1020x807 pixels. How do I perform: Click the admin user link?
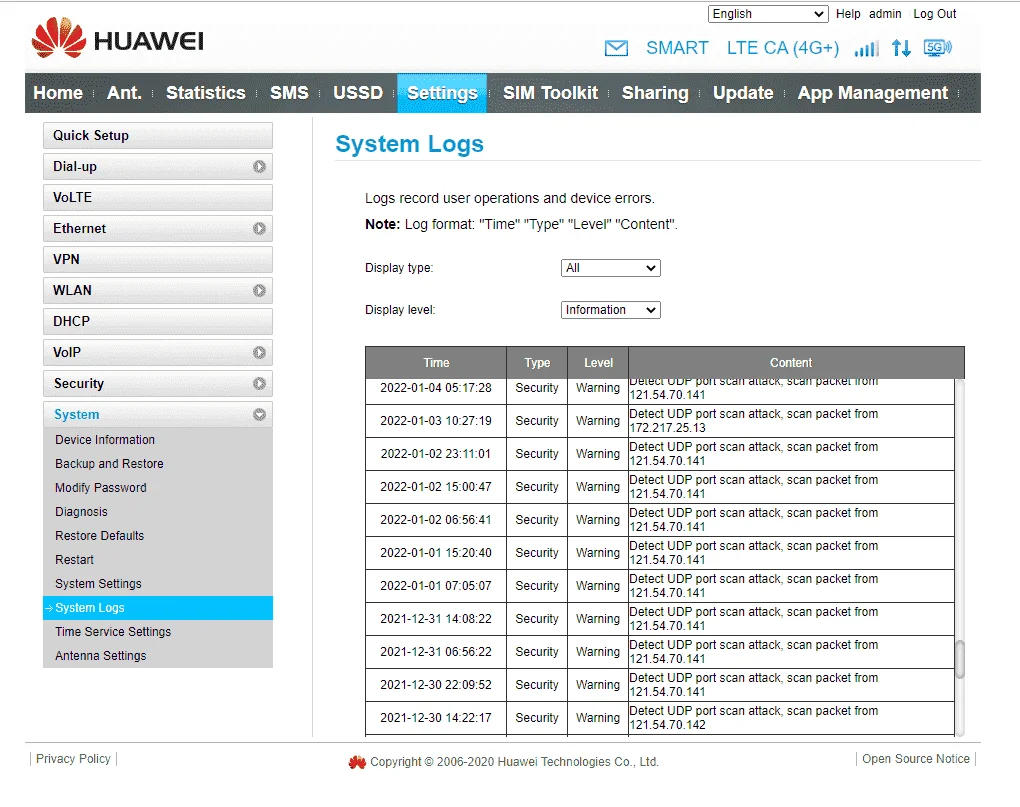885,14
